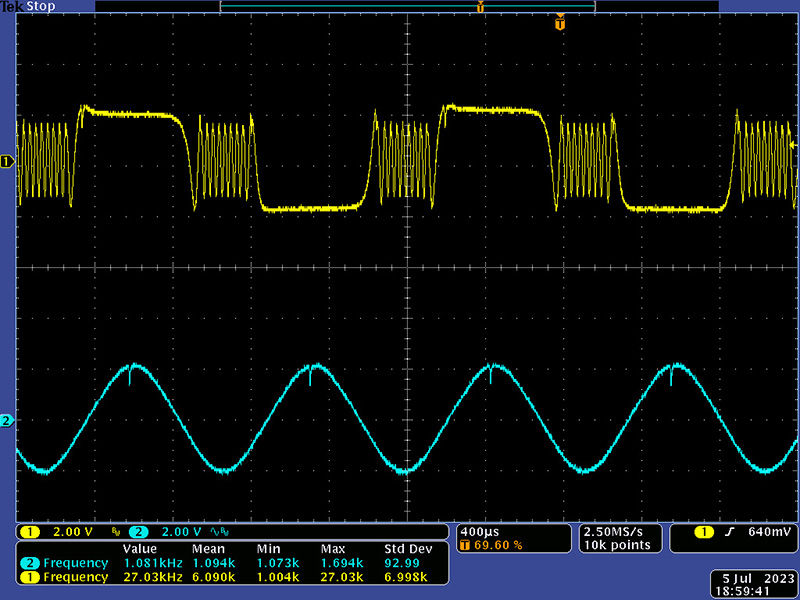Viewport: 800px width, 600px height.
Task: Click the channel 1 bandwidth limit icon
Action: [116, 533]
